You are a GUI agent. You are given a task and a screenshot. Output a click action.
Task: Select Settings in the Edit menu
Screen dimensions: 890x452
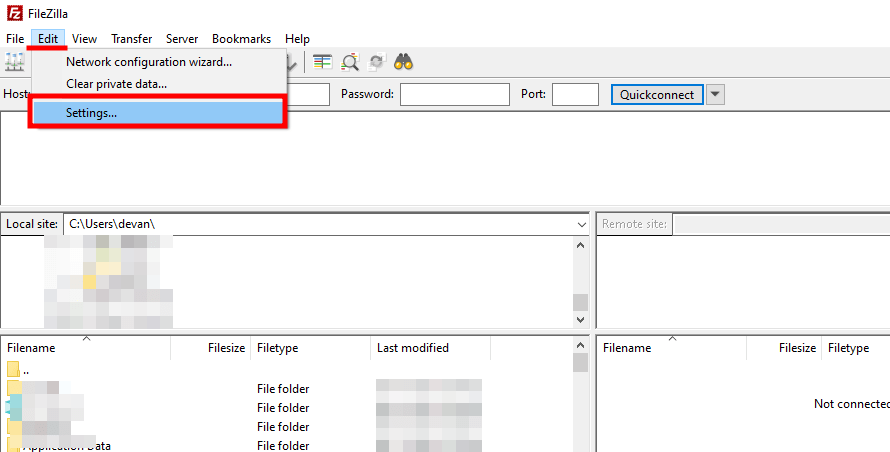pyautogui.click(x=158, y=112)
